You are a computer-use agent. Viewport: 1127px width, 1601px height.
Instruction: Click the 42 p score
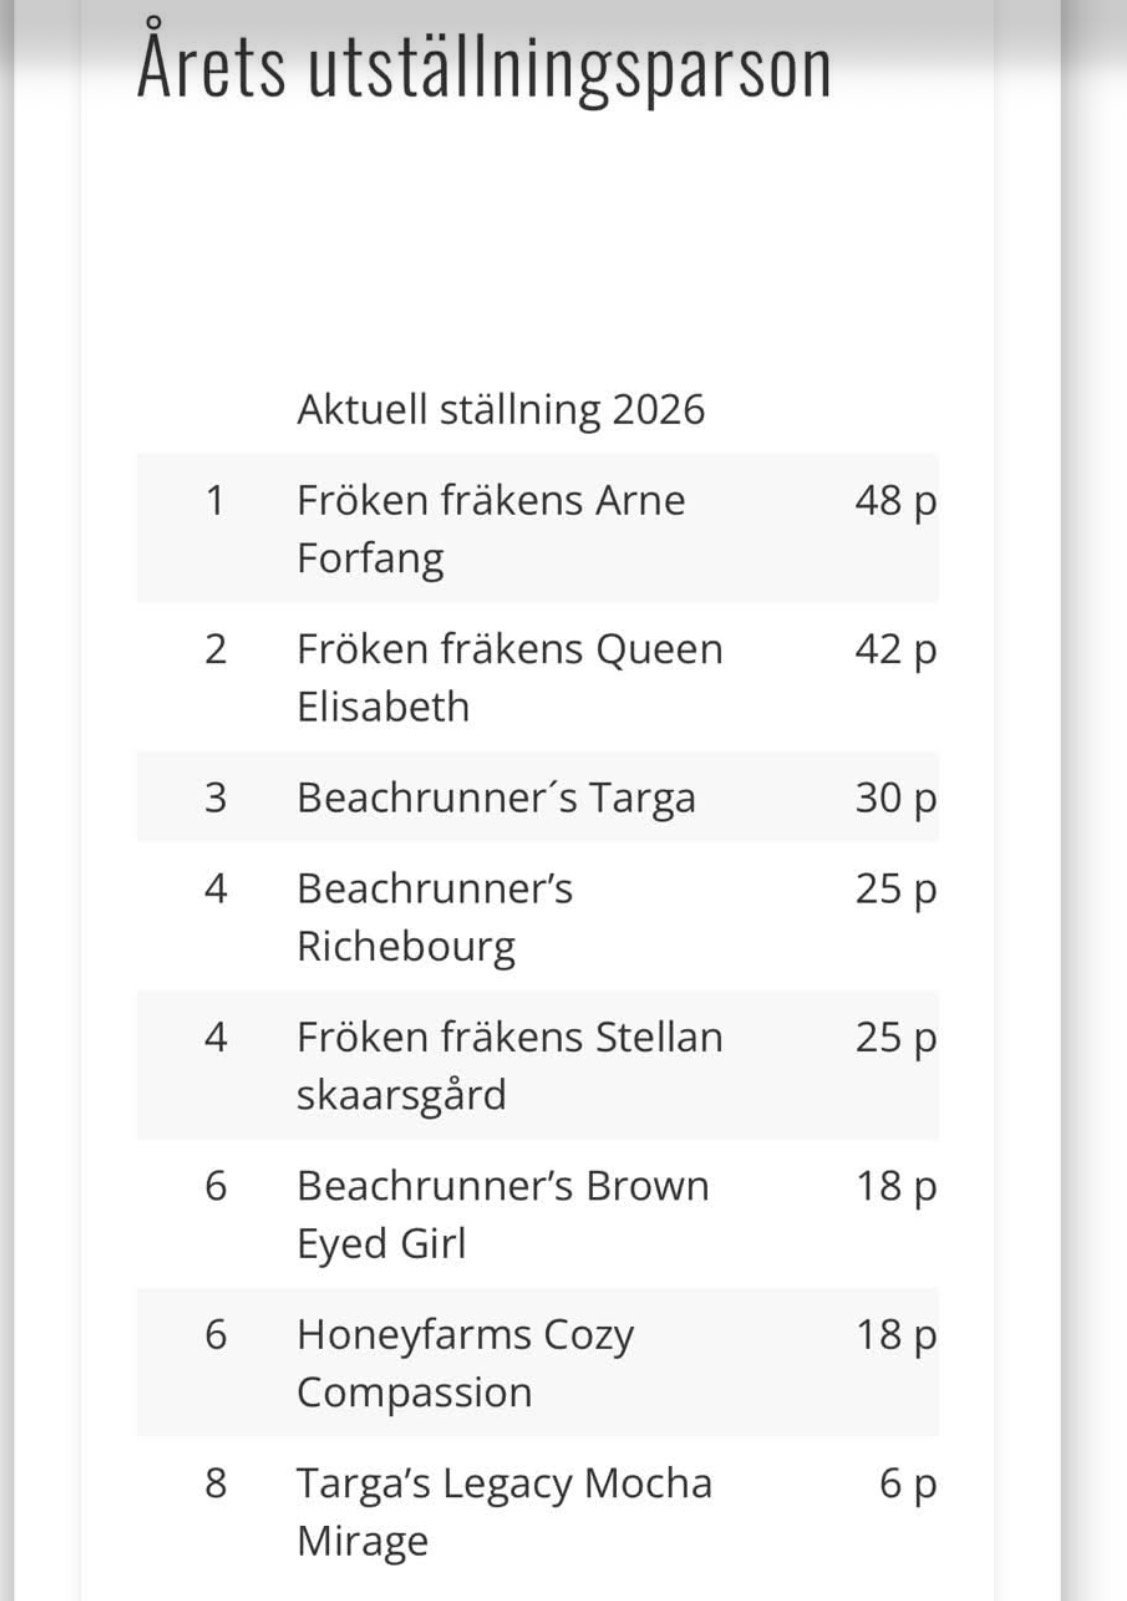coord(896,650)
